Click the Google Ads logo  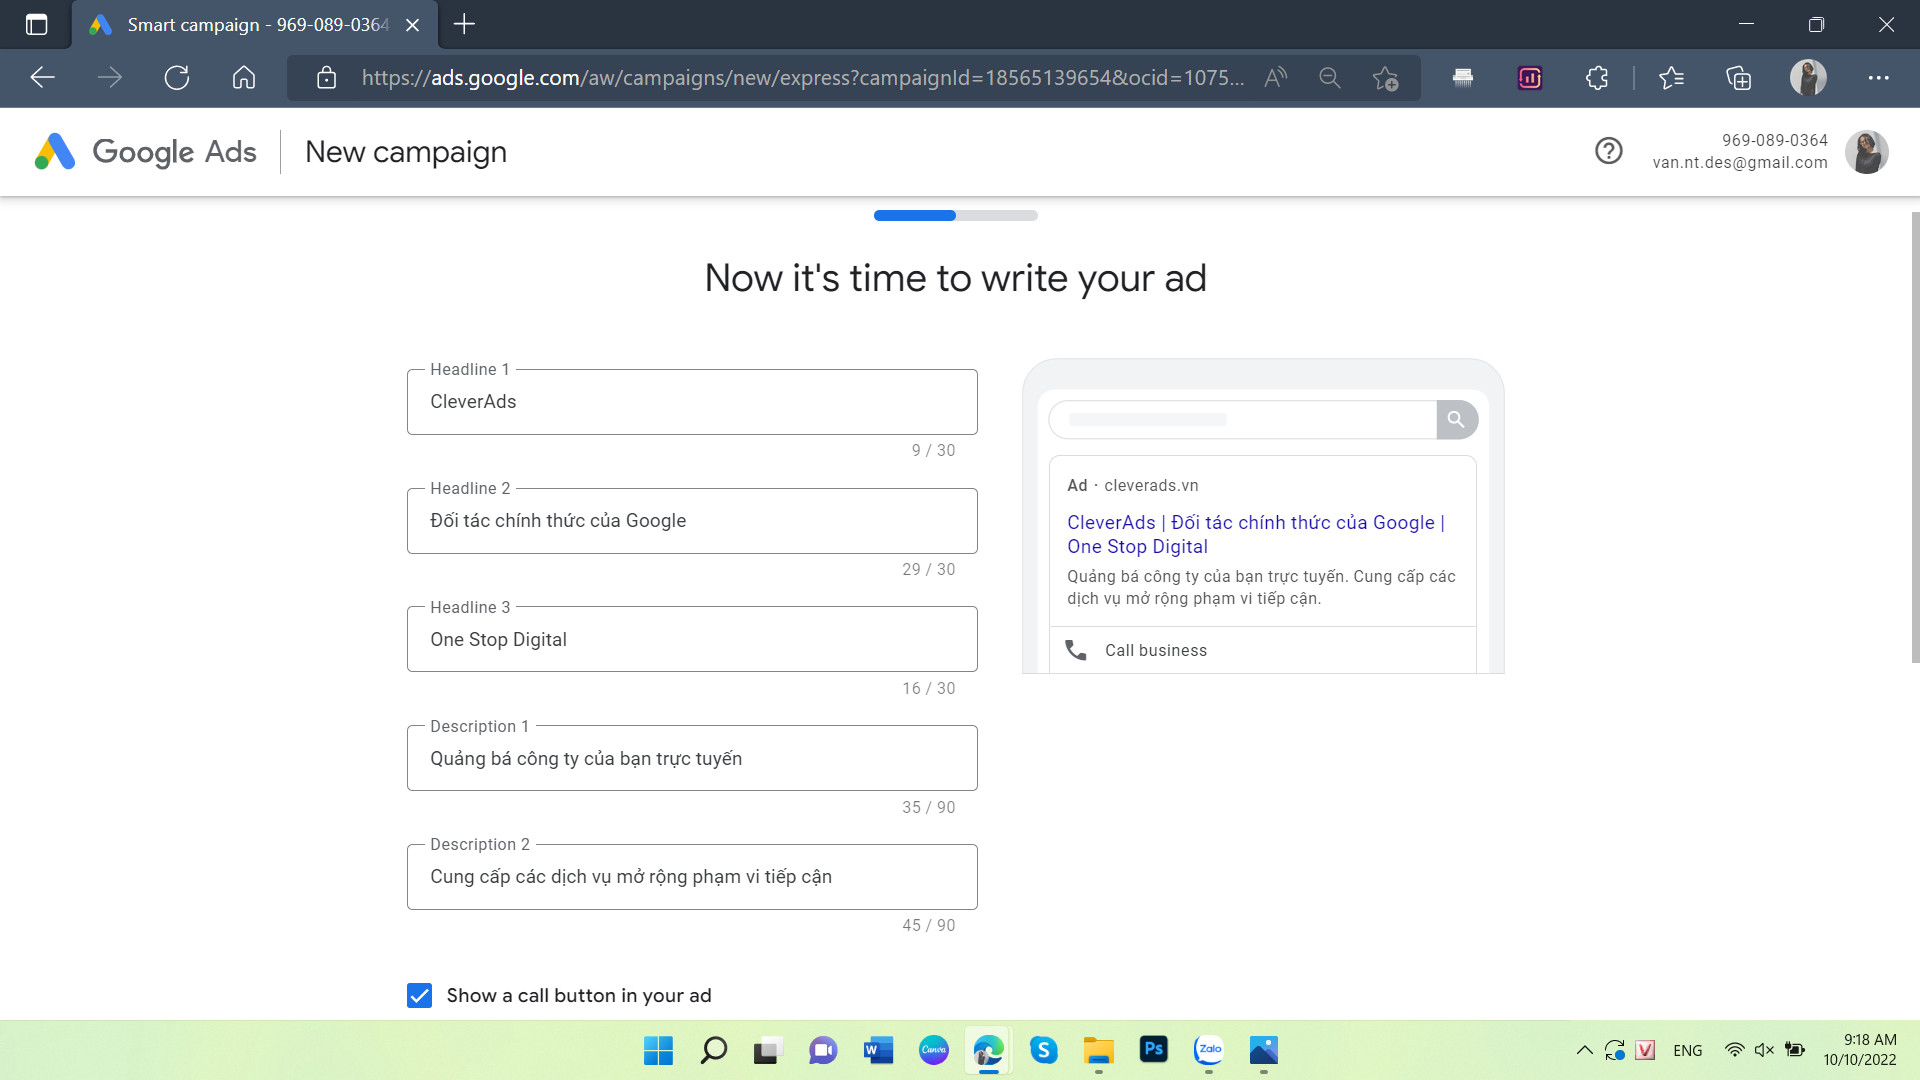coord(145,152)
